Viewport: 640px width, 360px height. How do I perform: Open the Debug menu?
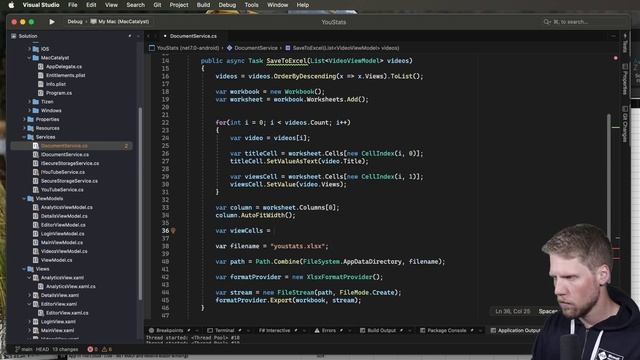point(227,5)
